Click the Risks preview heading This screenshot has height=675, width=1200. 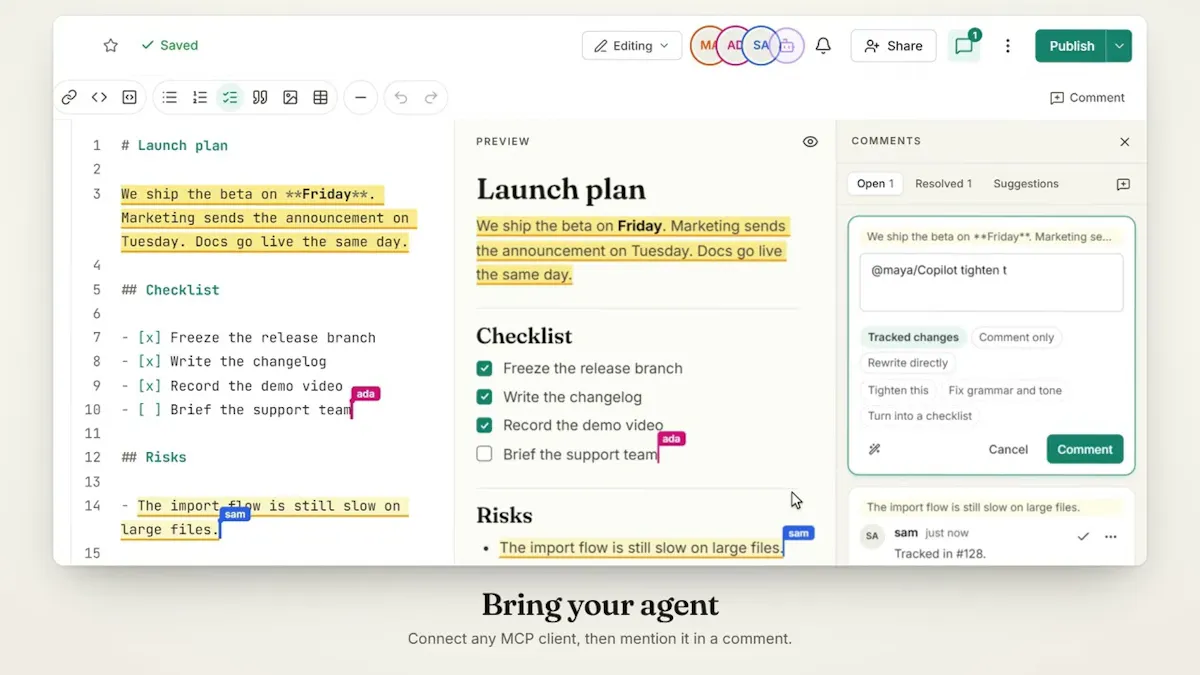[x=504, y=515]
